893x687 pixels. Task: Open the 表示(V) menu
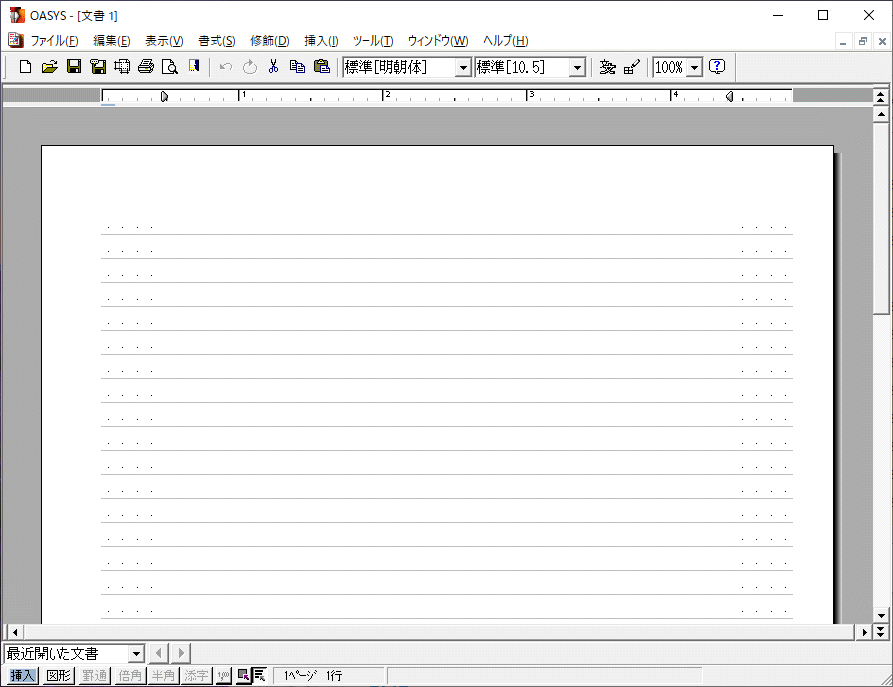coord(164,40)
